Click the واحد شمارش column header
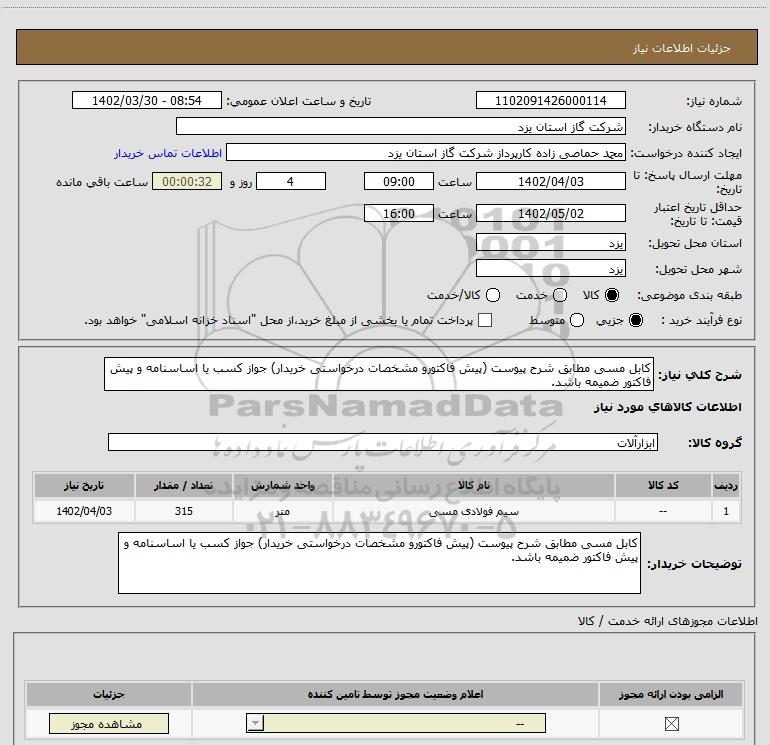 click(x=283, y=485)
